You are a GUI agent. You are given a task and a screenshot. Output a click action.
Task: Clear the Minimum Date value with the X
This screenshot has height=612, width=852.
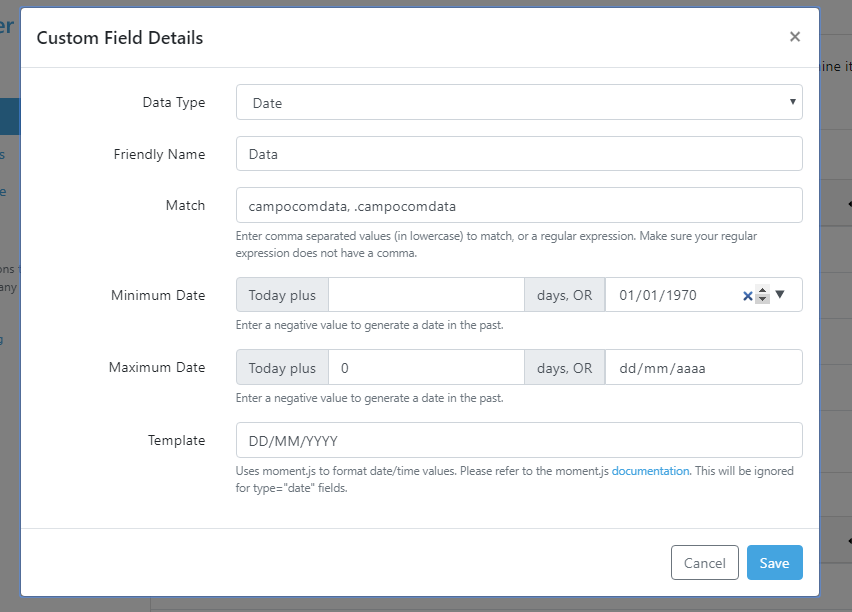tap(747, 296)
